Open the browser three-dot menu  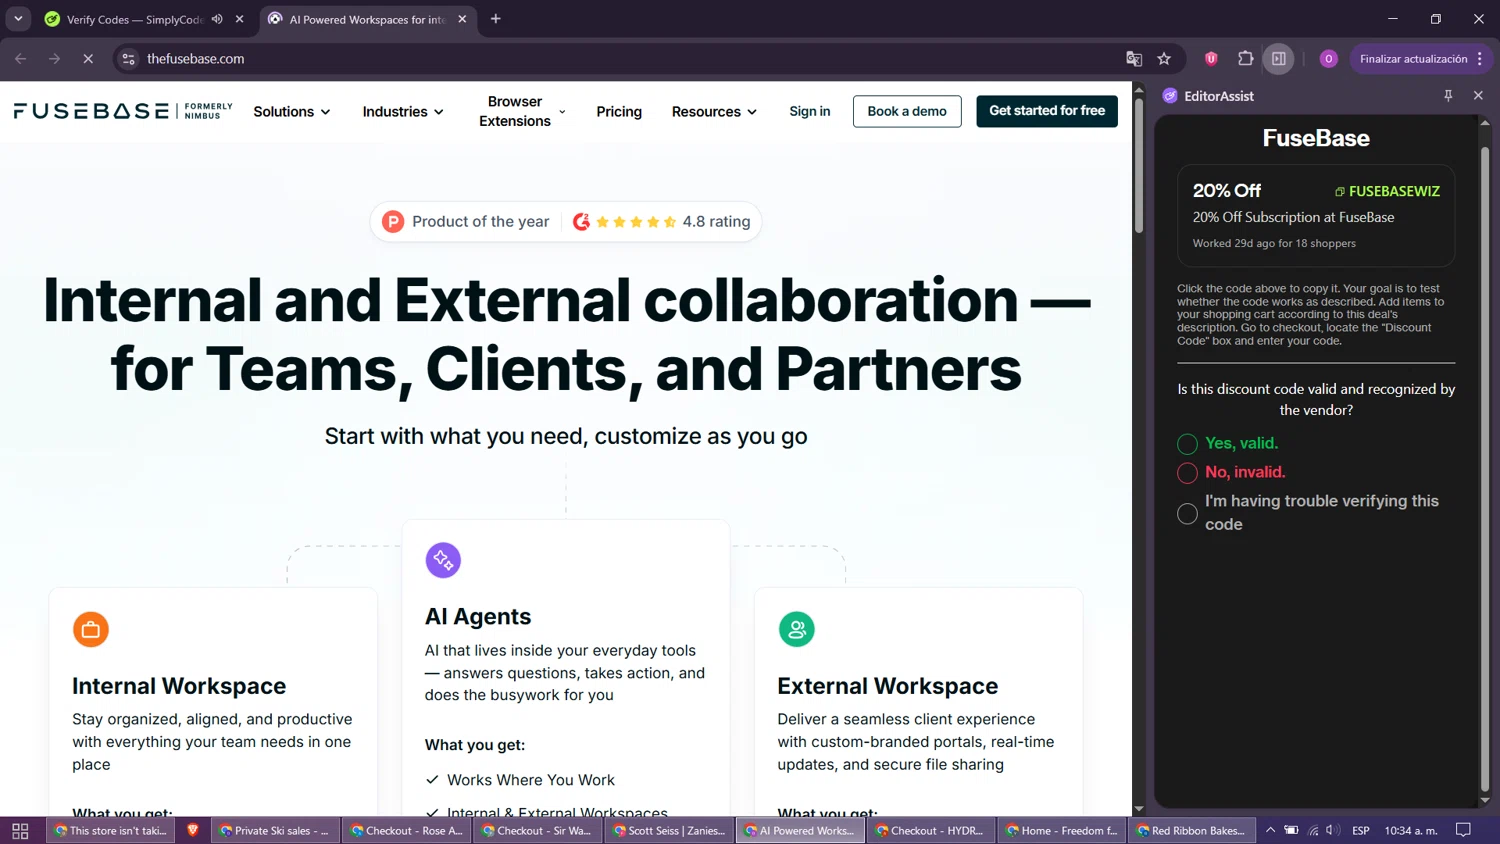[1480, 59]
